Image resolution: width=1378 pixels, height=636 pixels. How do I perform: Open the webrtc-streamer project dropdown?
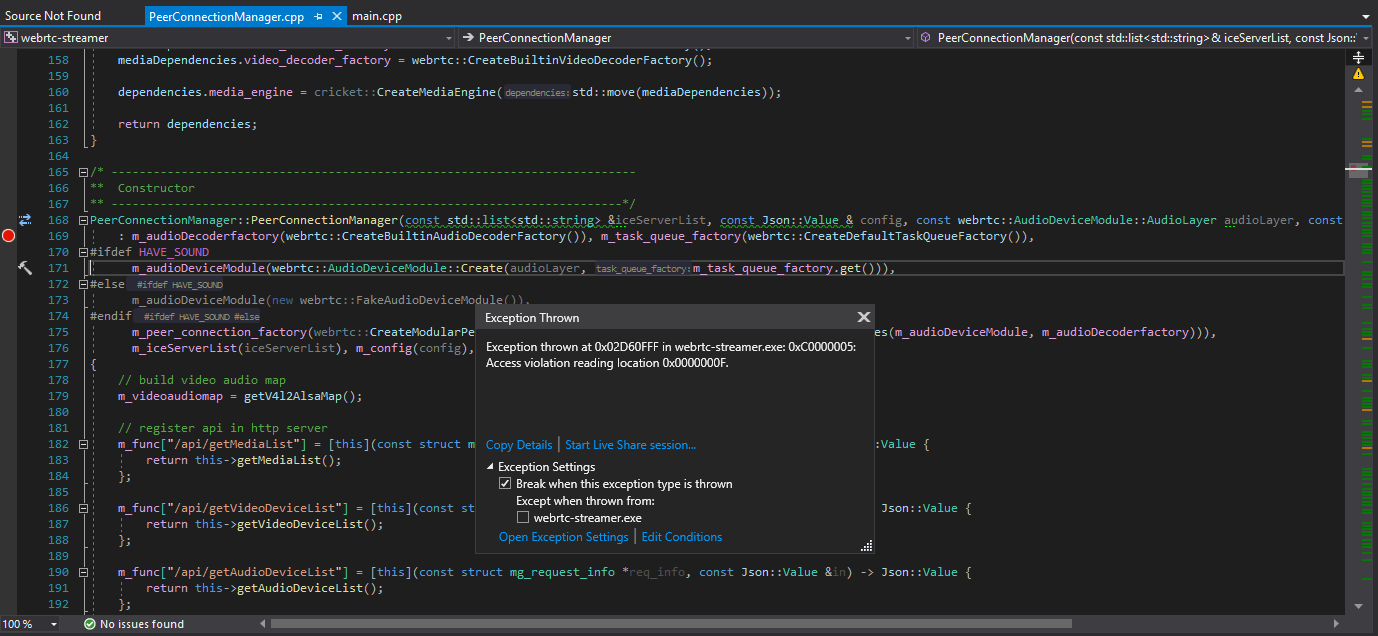[448, 37]
